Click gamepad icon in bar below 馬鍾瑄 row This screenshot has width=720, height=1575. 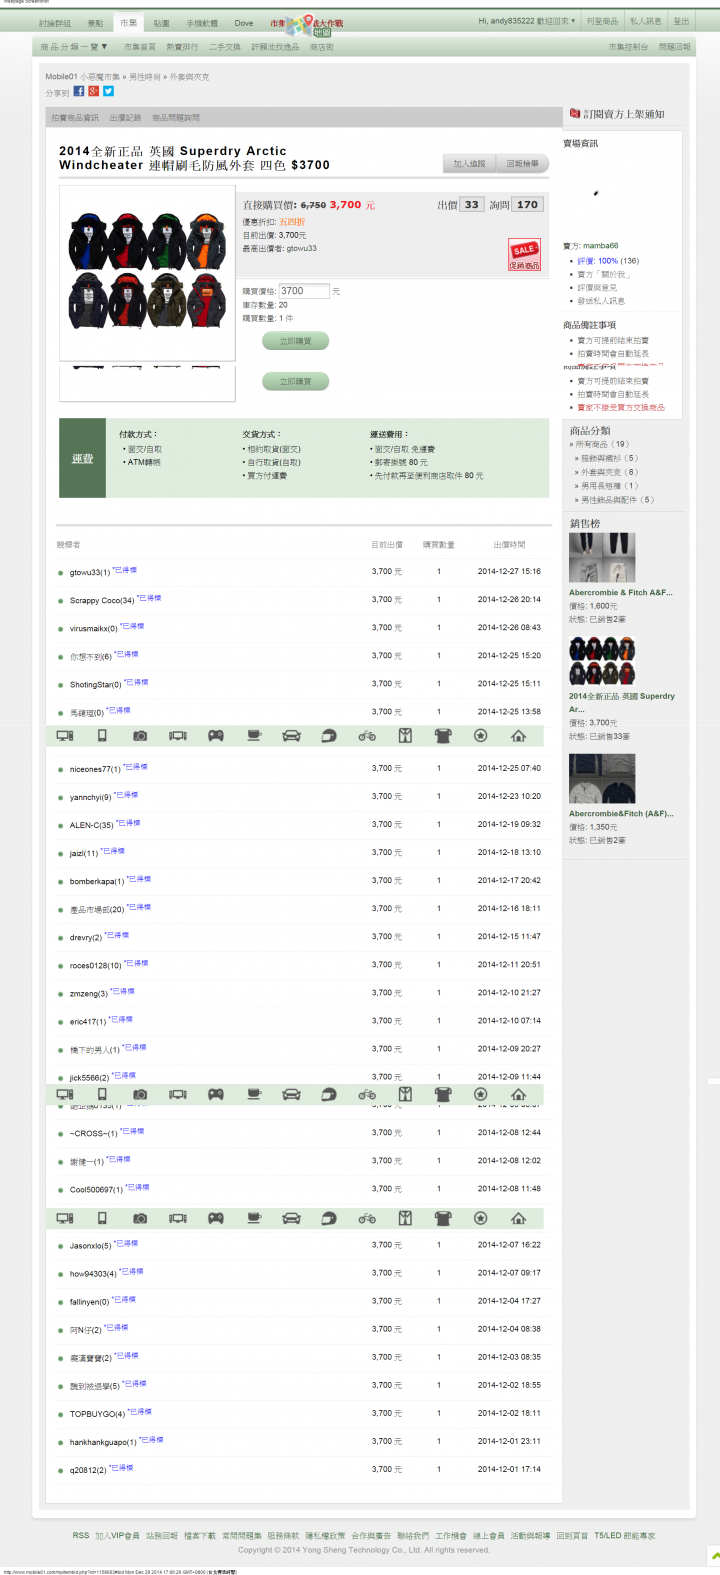click(x=216, y=736)
